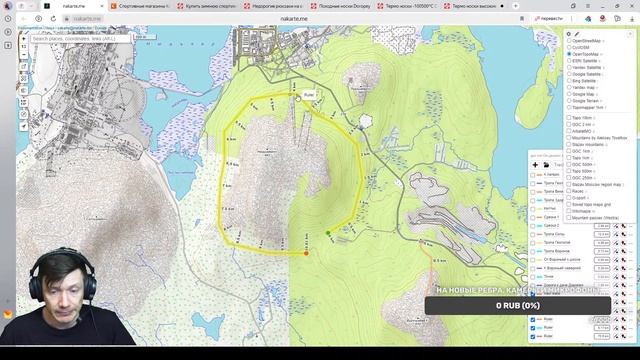Click edit icon for Срезки 2 track

coord(616,226)
